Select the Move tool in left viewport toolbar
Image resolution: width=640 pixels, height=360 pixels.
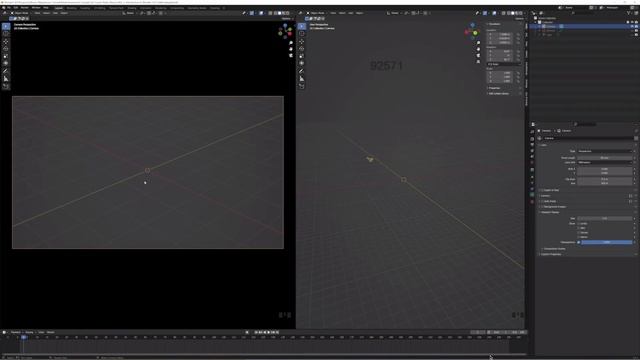point(6,42)
